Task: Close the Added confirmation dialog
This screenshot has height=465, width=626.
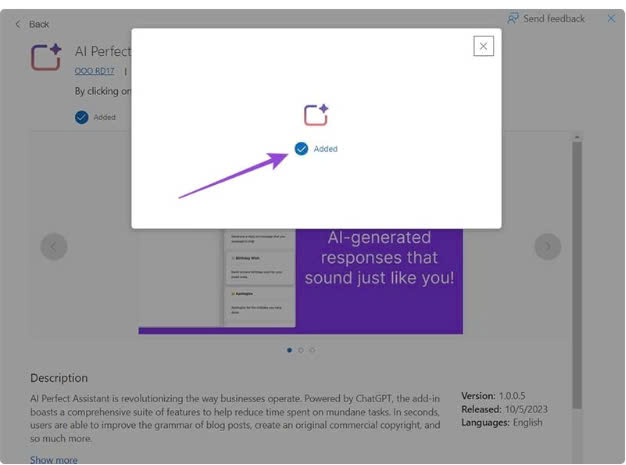Action: click(x=483, y=46)
